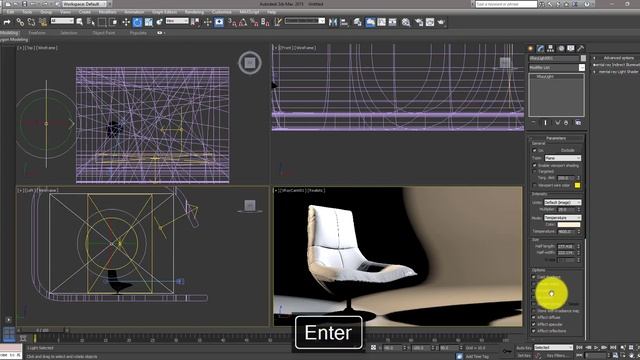Toggle the Affect reflections checkbox
This screenshot has width=640, height=360.
pyautogui.click(x=534, y=331)
